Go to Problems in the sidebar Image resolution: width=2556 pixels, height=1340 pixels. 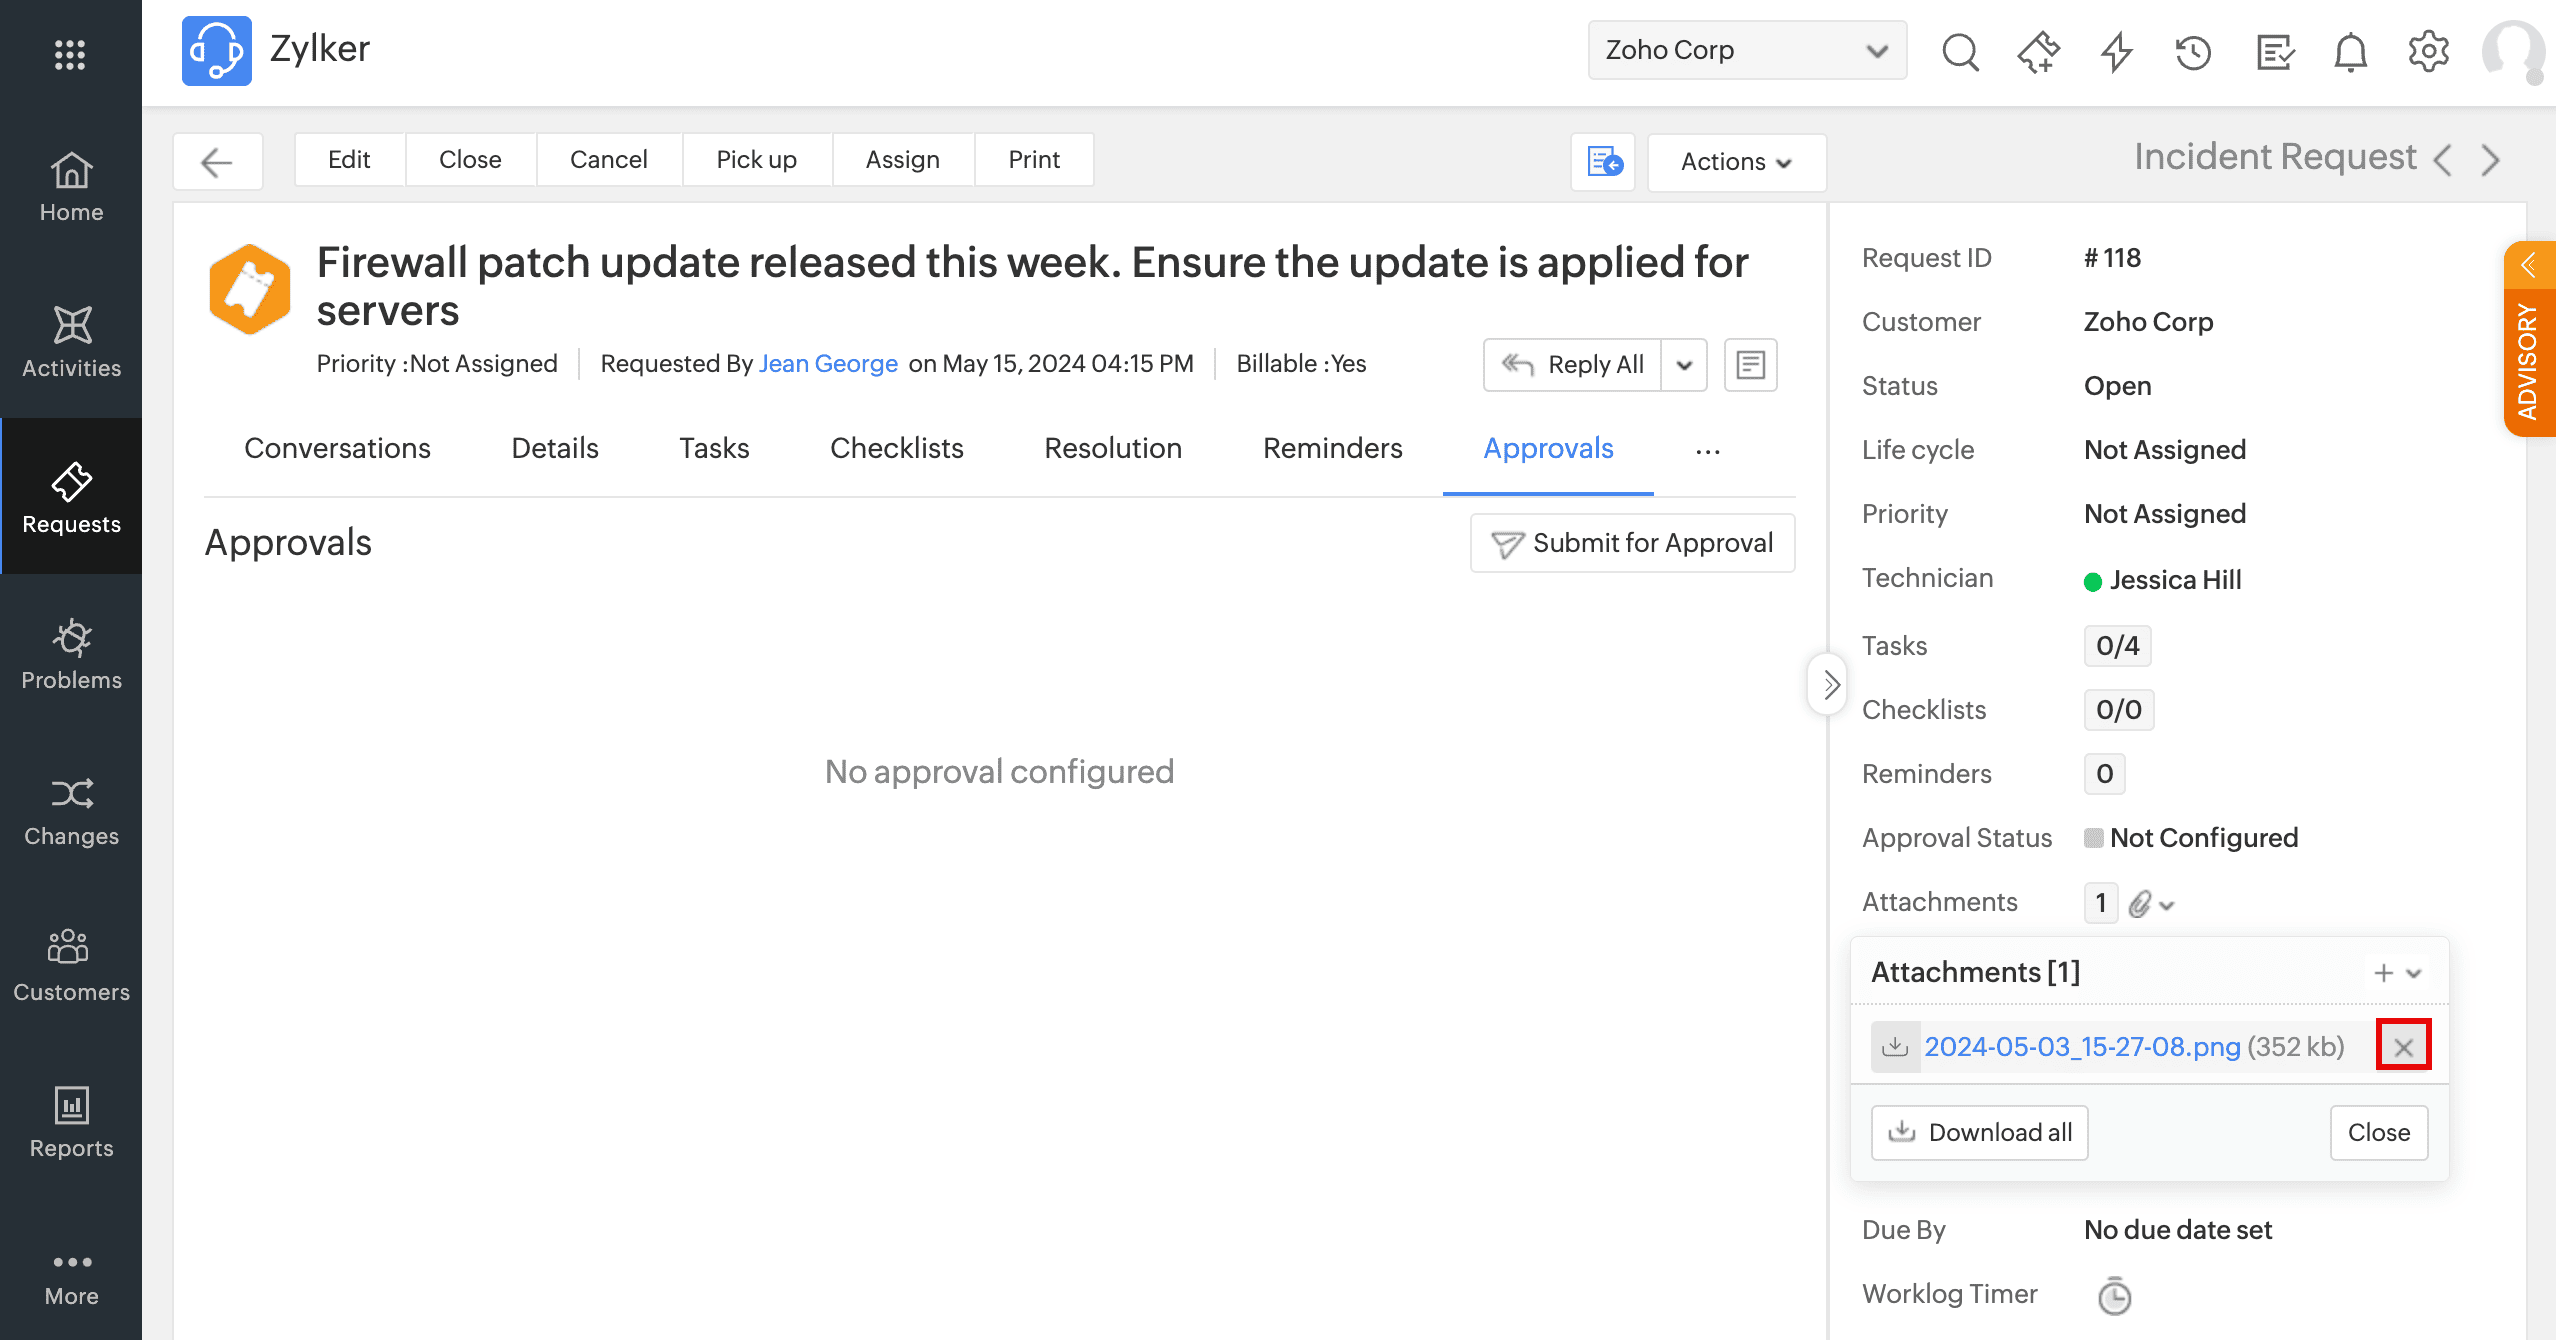(x=71, y=654)
